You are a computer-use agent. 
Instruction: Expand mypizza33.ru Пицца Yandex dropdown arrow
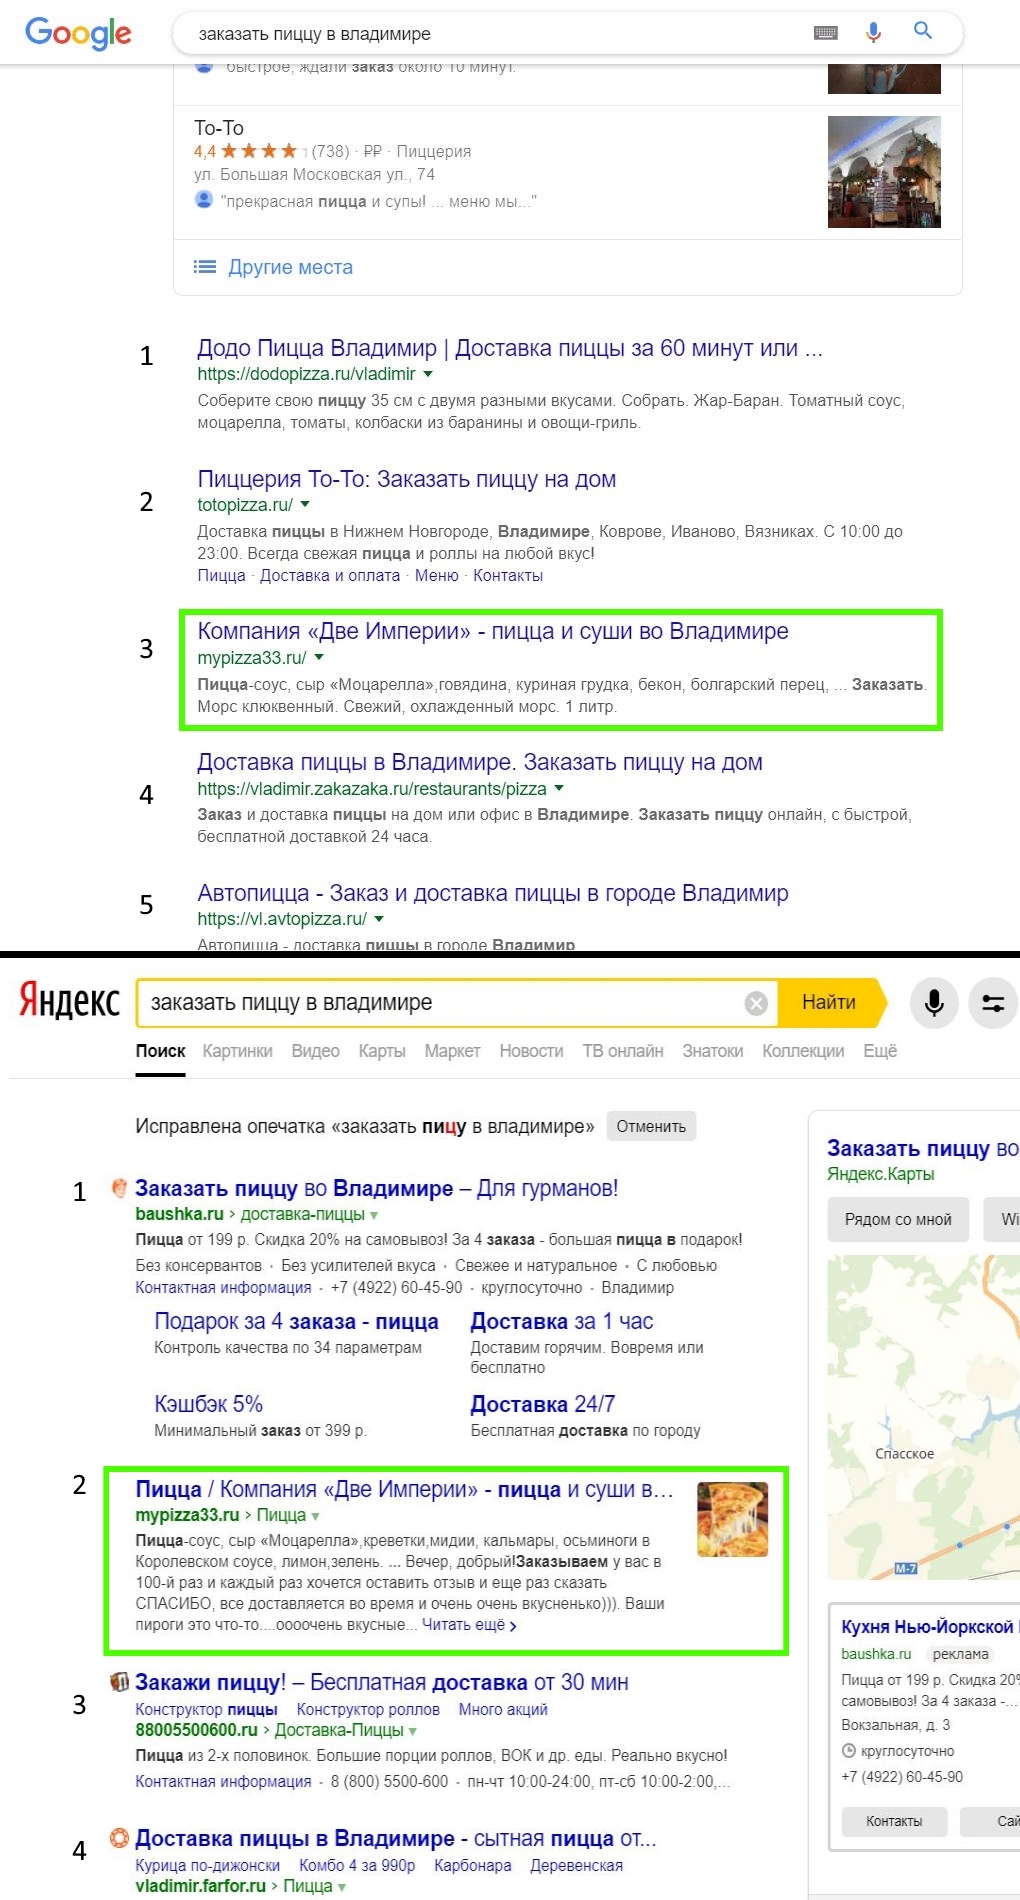[315, 1516]
